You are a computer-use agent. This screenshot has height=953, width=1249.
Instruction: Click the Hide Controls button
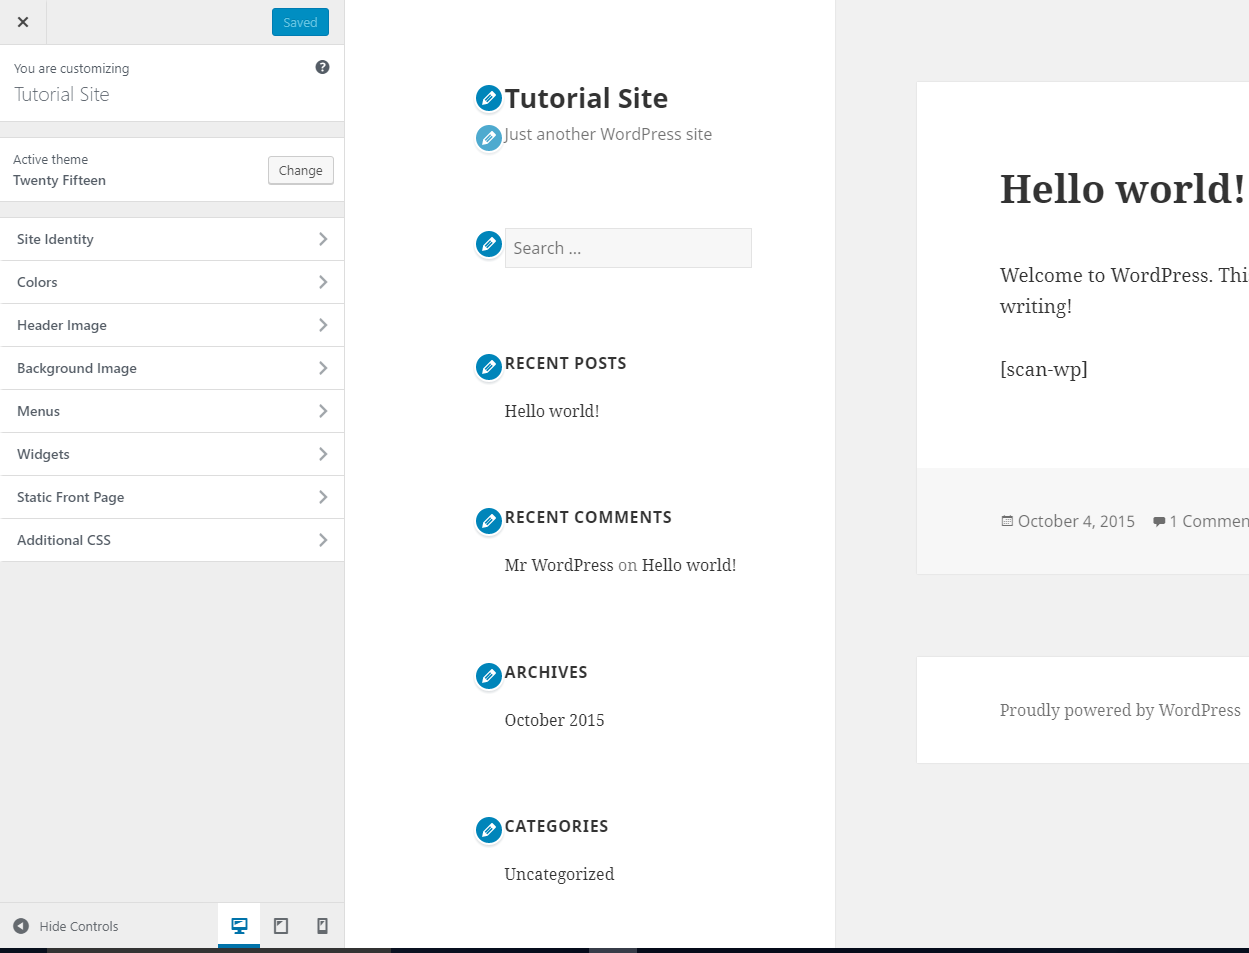point(66,926)
